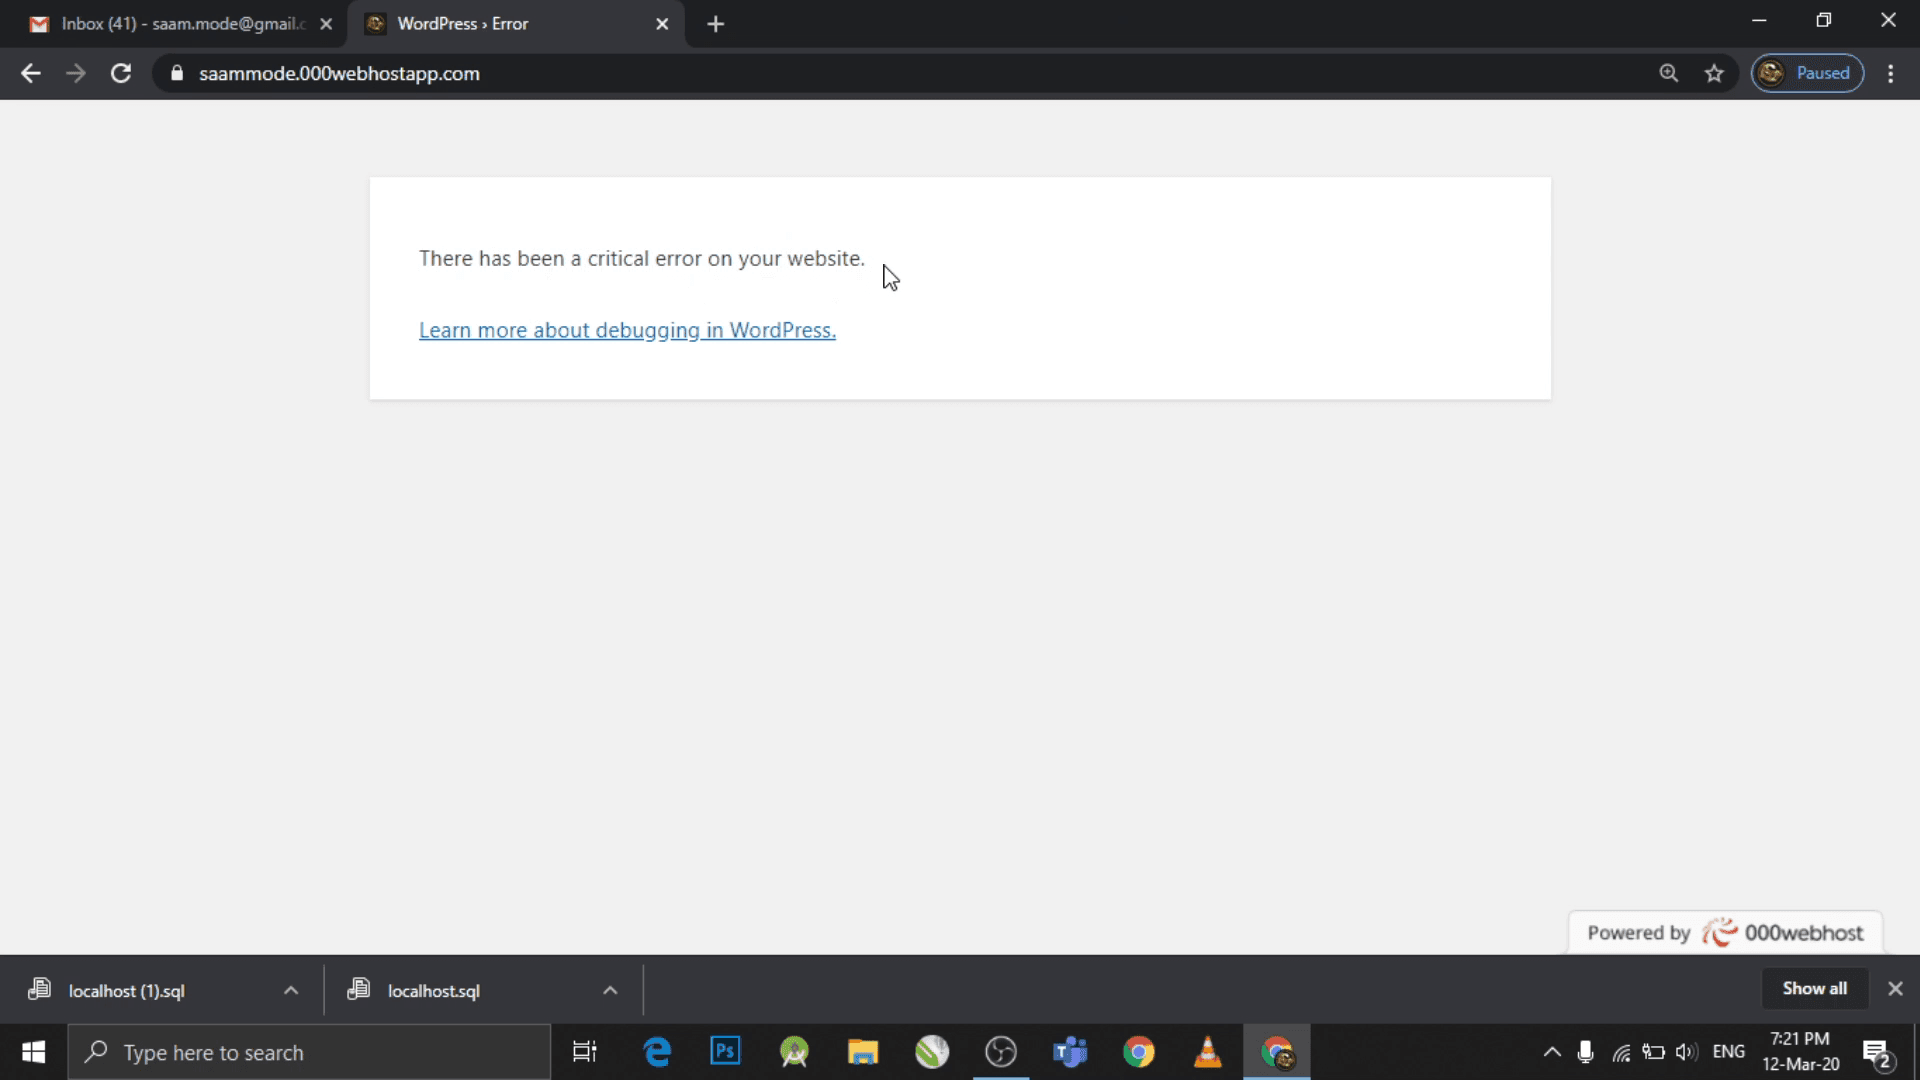The image size is (1920, 1080).
Task: Open the green-ball app on the taskbar
Action: click(932, 1052)
